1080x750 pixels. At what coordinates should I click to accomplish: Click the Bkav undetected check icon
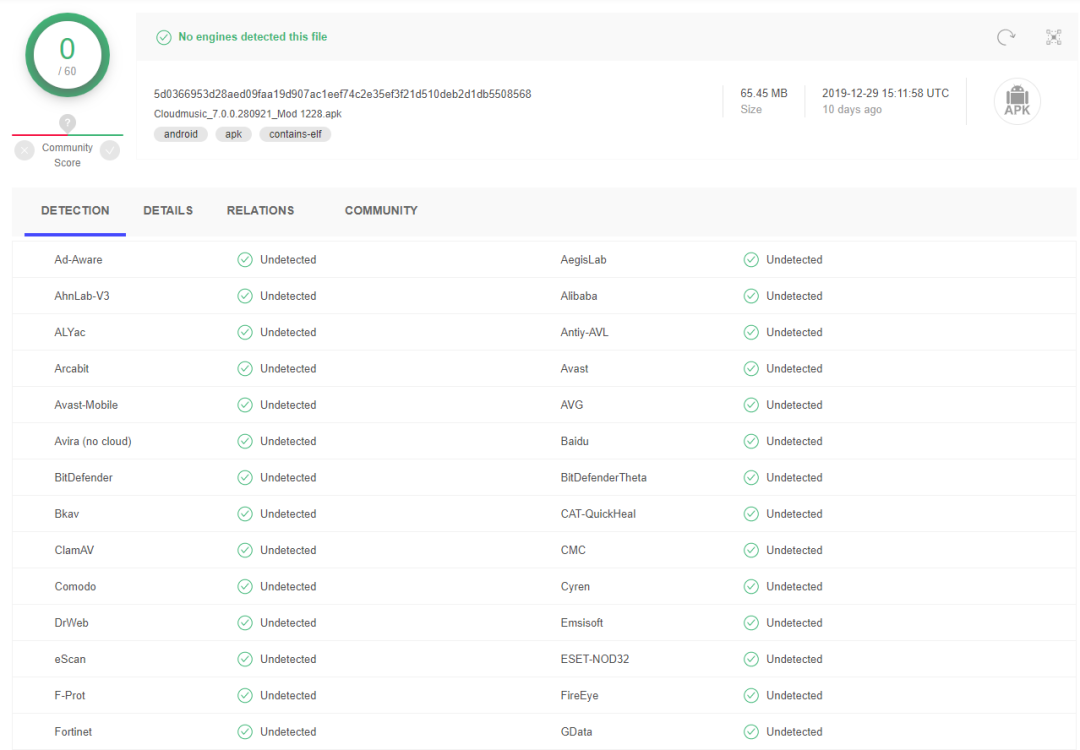point(245,514)
